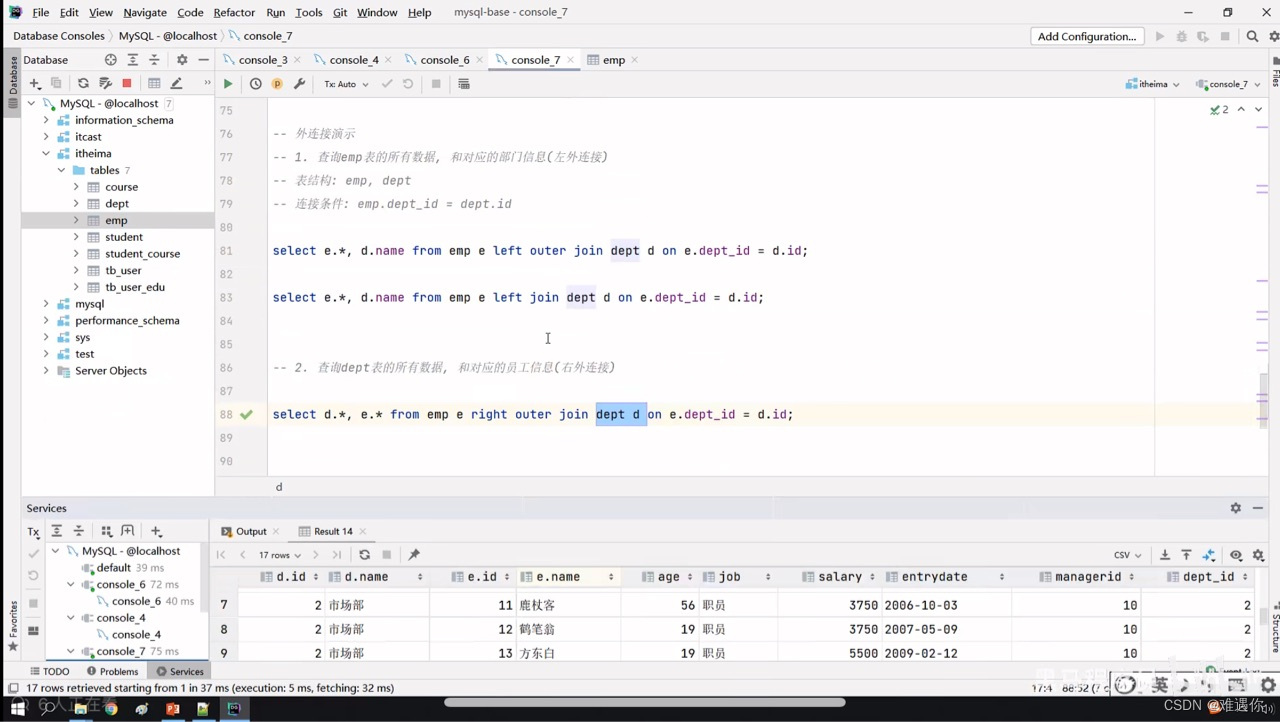Click the scroll-from-editor target icon
The height and width of the screenshot is (722, 1280).
[111, 60]
